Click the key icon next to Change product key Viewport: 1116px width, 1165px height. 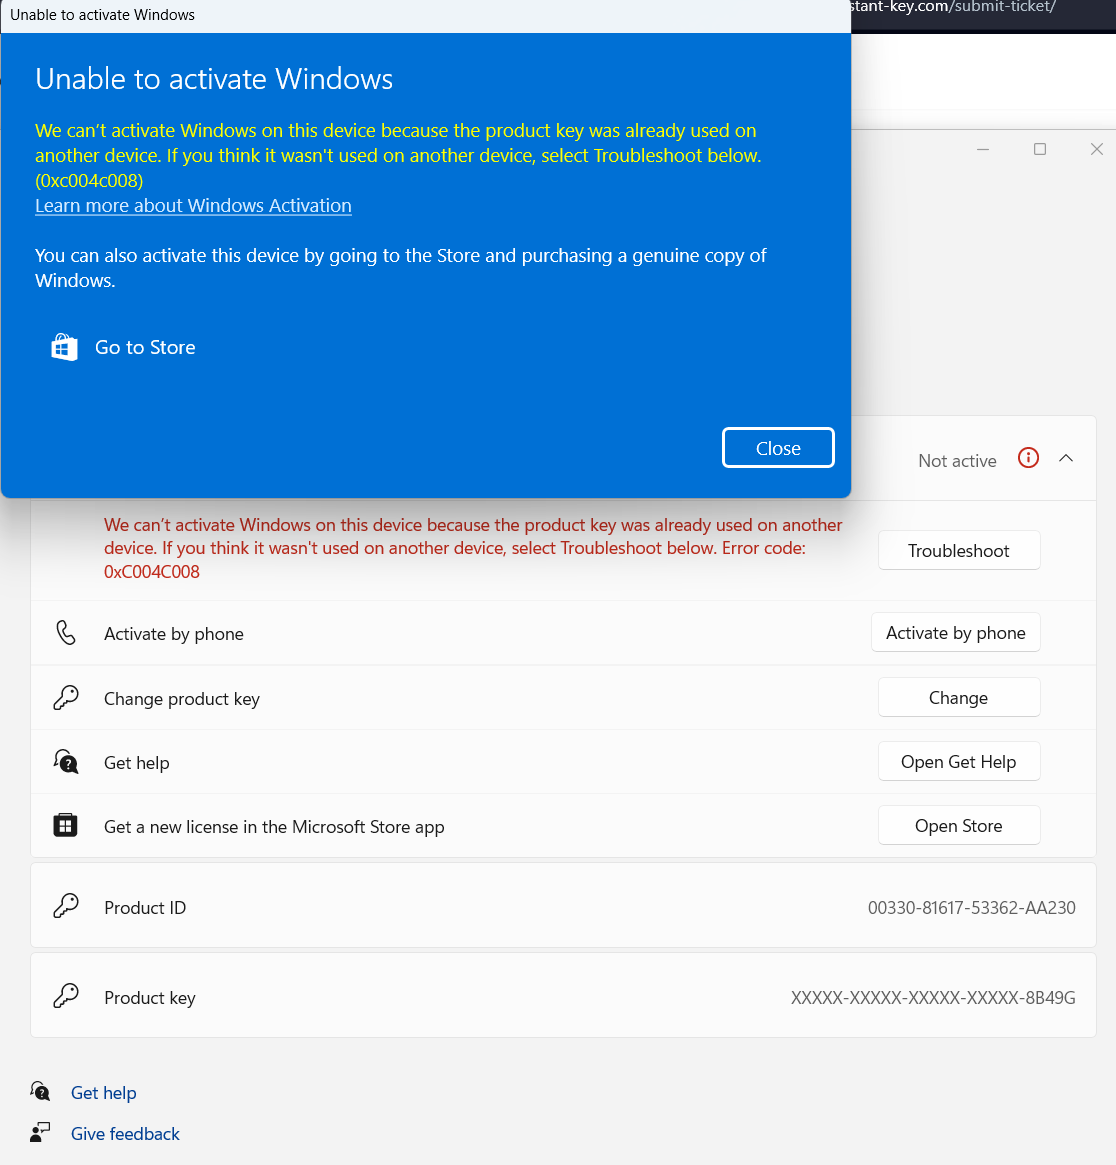tap(66, 698)
